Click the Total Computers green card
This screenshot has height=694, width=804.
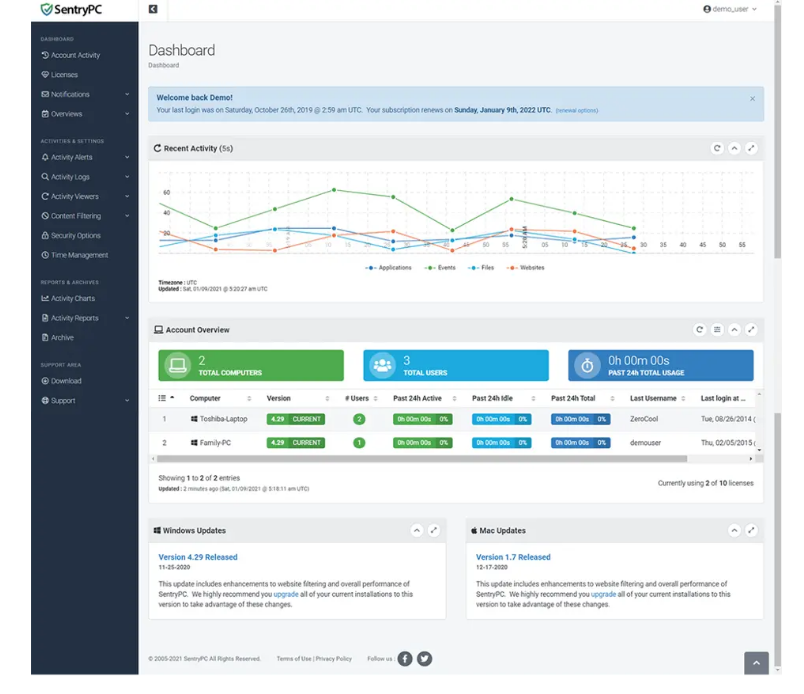(x=251, y=365)
